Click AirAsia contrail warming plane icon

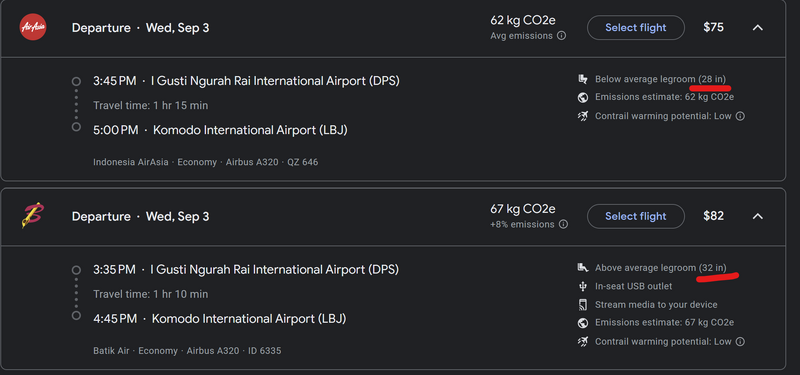[x=583, y=116]
